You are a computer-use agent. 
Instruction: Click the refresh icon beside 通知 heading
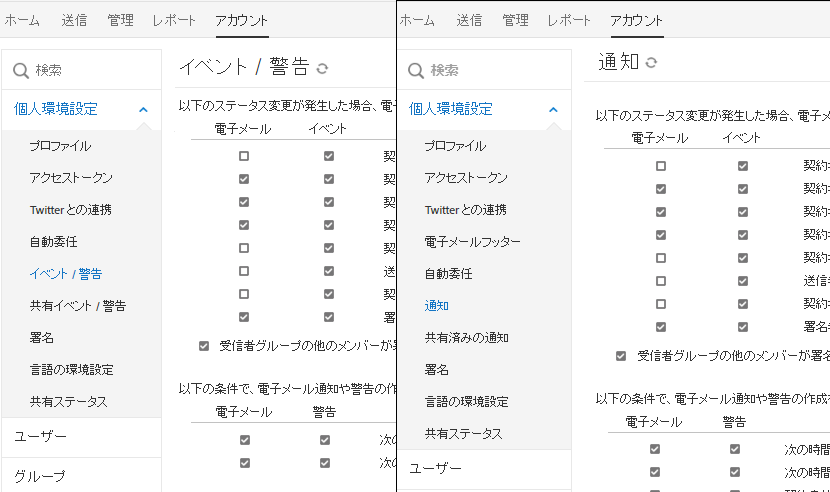pyautogui.click(x=652, y=62)
